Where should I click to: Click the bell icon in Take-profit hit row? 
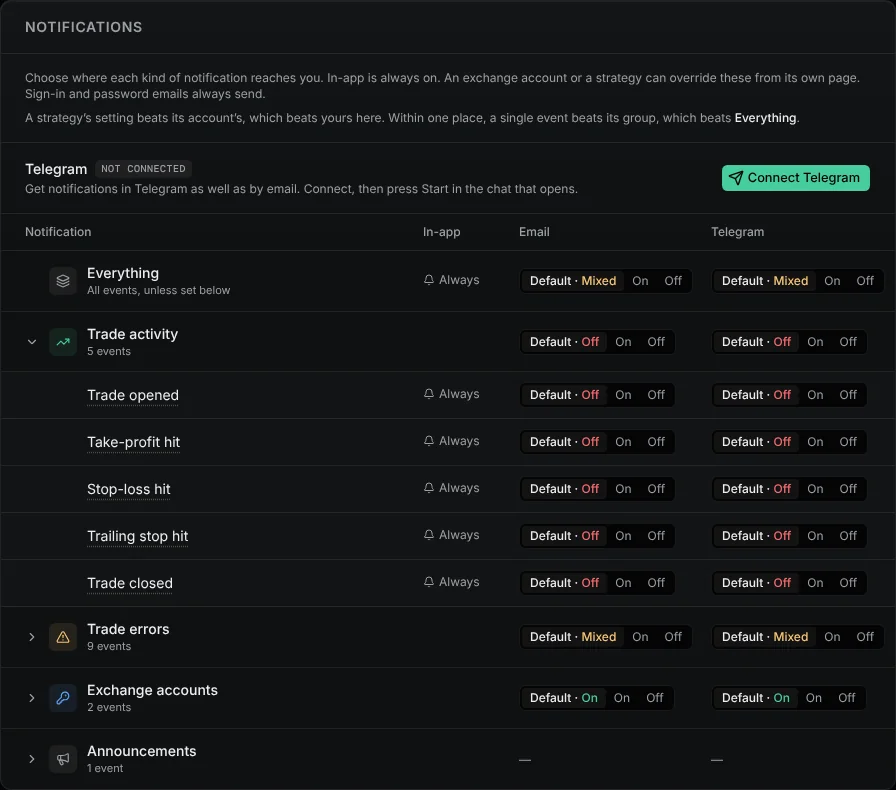[x=429, y=441]
